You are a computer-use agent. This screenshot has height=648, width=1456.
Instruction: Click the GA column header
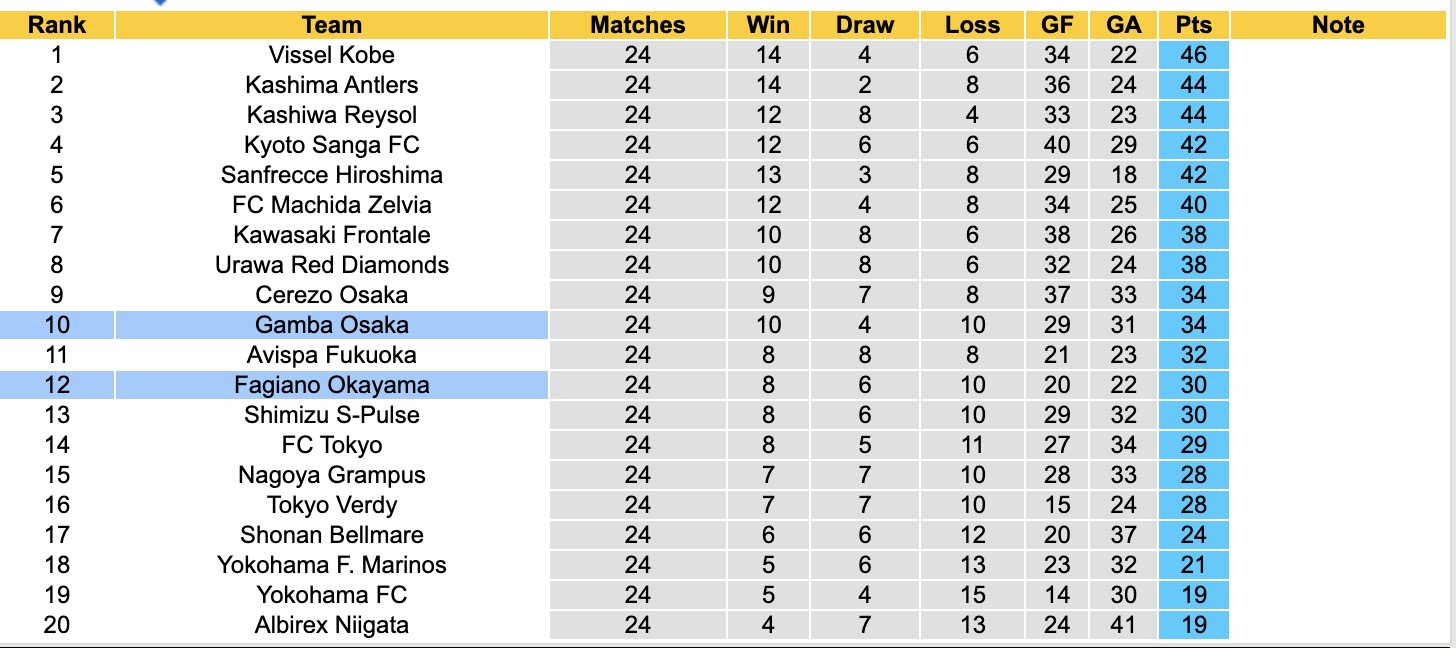1124,25
